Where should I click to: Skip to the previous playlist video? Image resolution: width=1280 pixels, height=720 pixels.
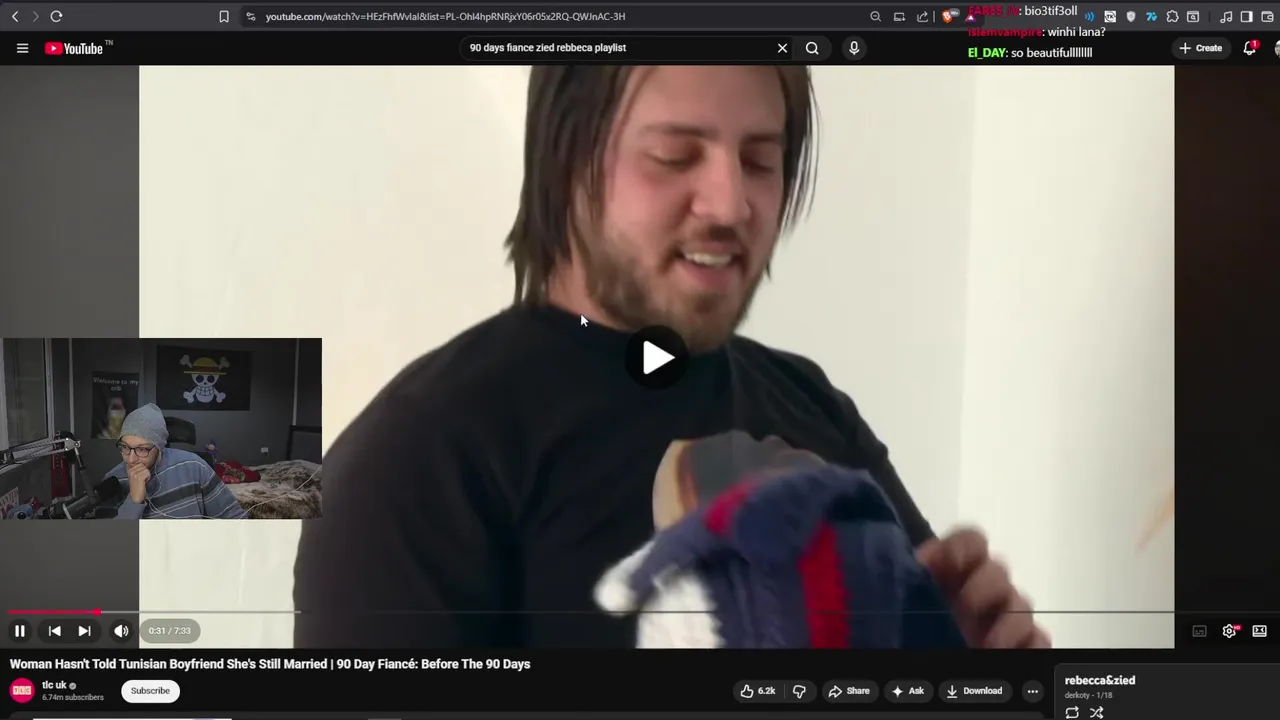pyautogui.click(x=55, y=631)
